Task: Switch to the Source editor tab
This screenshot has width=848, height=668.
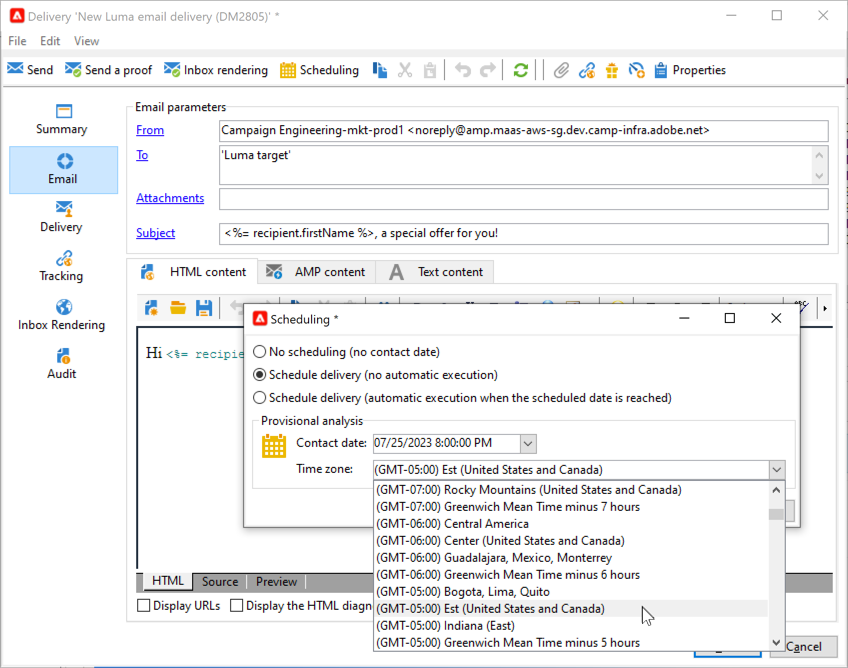Action: click(220, 581)
